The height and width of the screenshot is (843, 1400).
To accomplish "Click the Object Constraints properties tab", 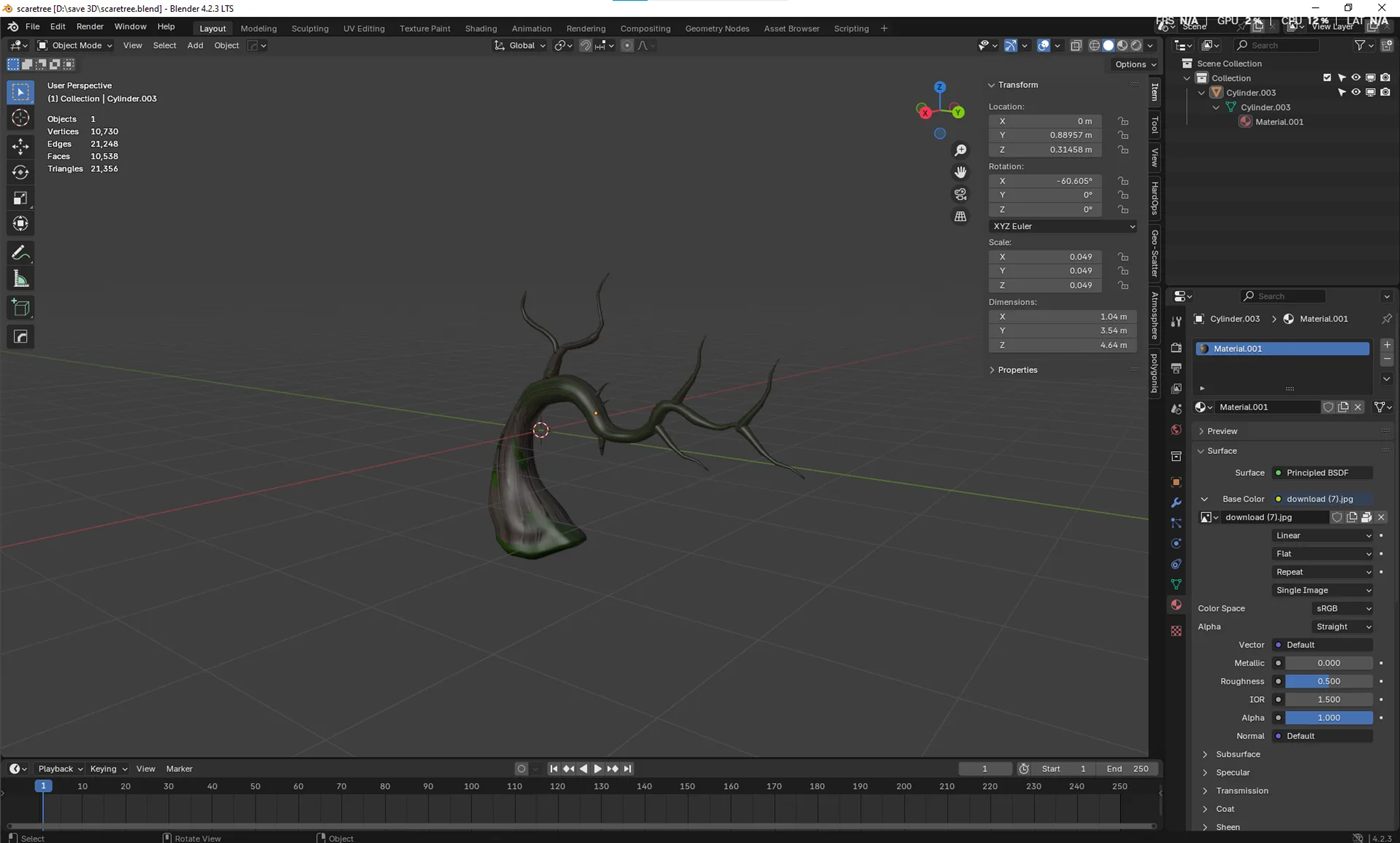I will (1176, 564).
